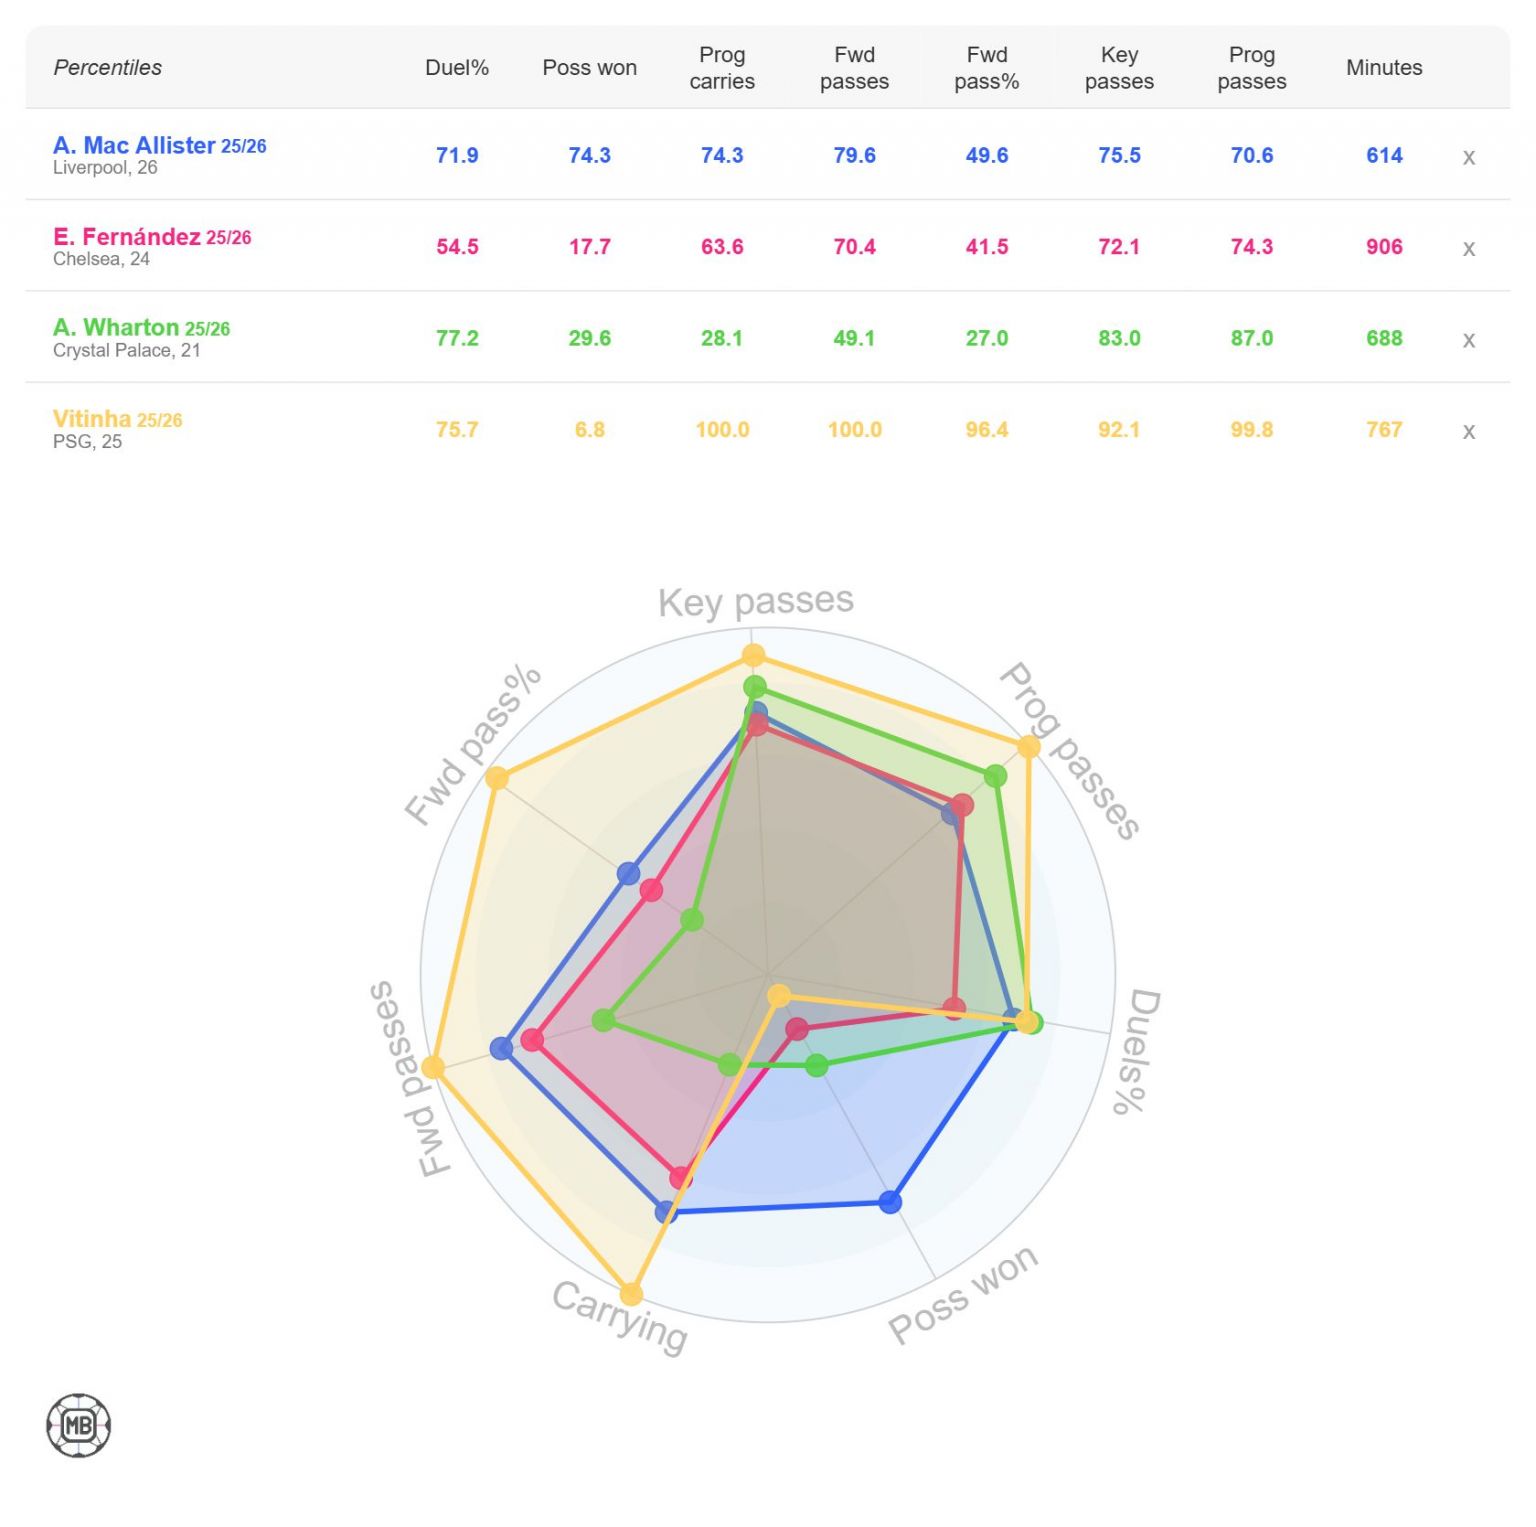
Task: Remove Vitinha row with x
Action: [x=1468, y=431]
